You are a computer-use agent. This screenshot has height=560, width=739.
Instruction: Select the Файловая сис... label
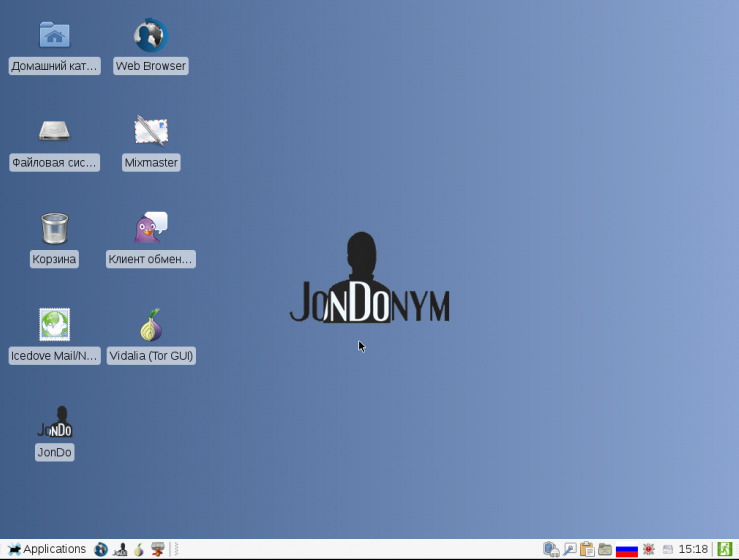(55, 163)
